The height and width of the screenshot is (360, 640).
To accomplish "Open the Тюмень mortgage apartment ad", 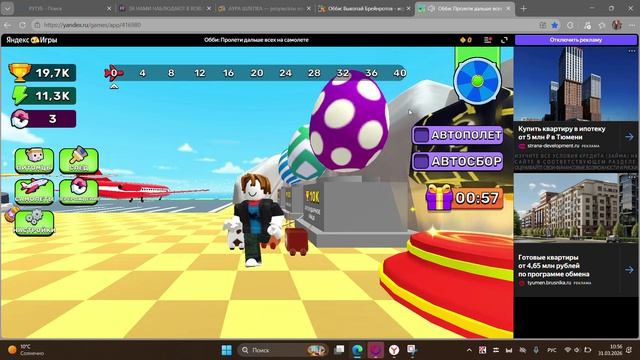I will point(562,133).
